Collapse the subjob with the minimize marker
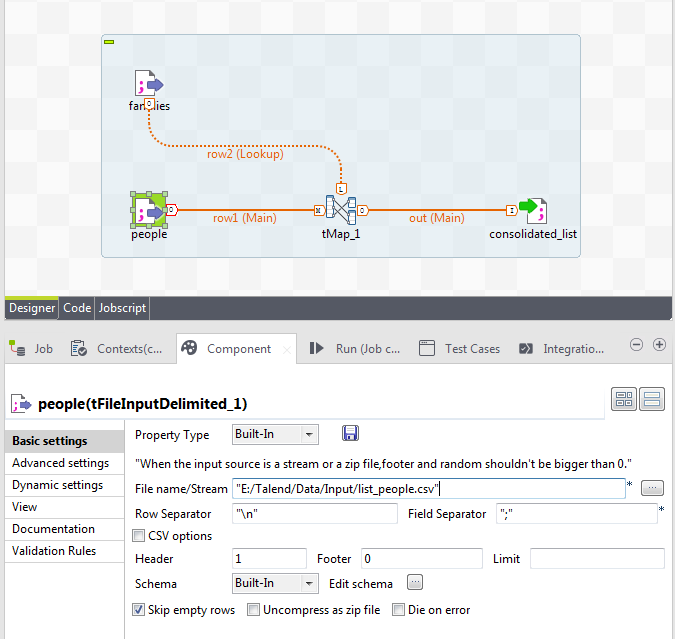The height and width of the screenshot is (639, 675). [x=109, y=42]
